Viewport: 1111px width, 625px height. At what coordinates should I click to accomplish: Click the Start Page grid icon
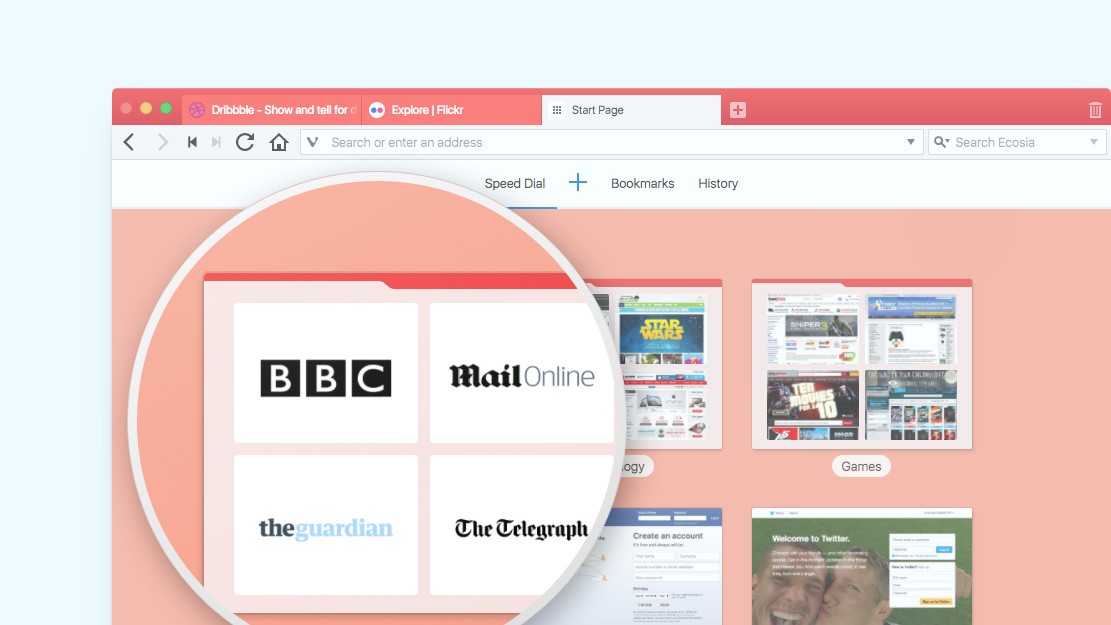557,110
